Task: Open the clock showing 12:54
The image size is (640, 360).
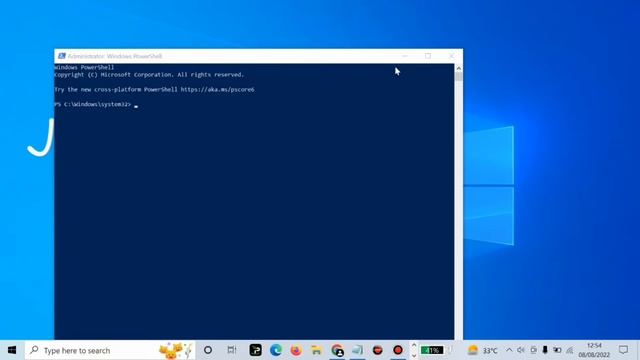Action: 594,350
